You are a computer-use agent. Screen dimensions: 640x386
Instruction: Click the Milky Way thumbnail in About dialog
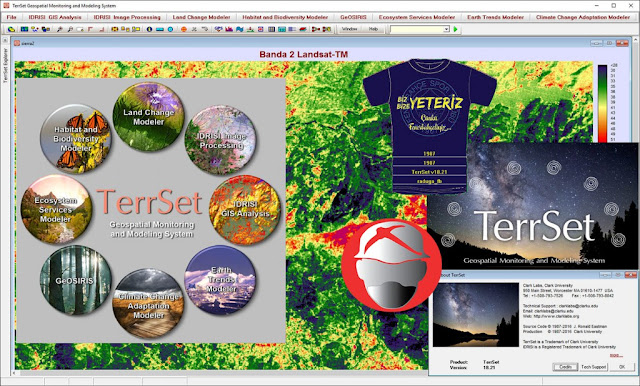coord(476,315)
